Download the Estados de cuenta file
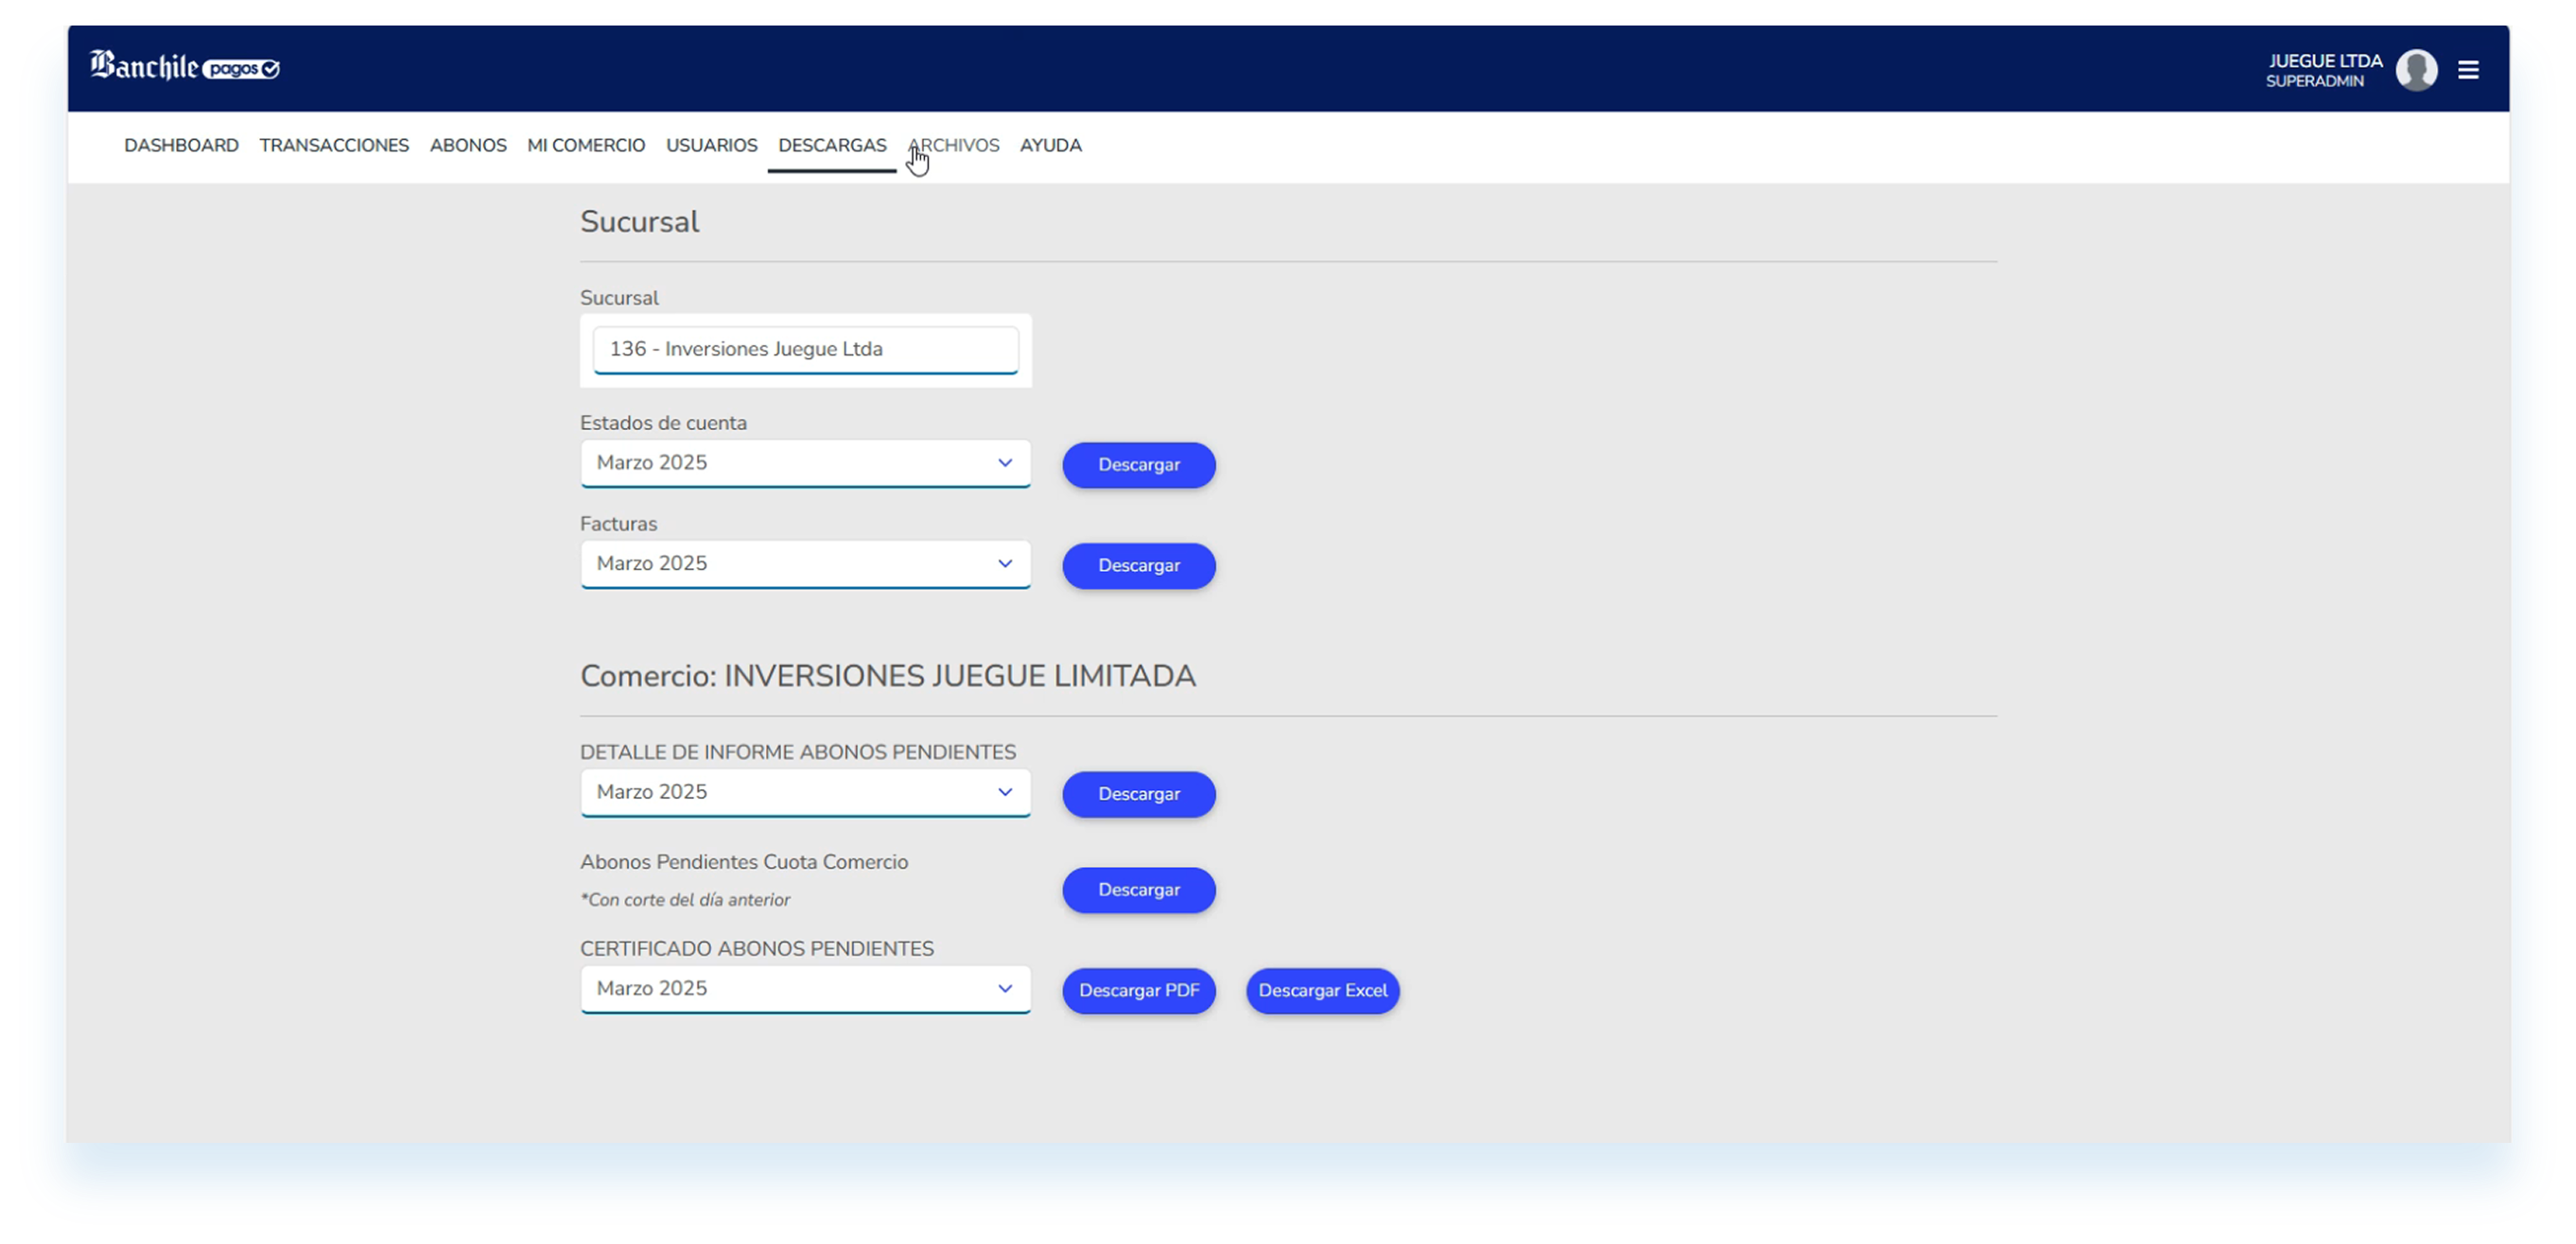2576x1244 pixels. click(x=1139, y=465)
